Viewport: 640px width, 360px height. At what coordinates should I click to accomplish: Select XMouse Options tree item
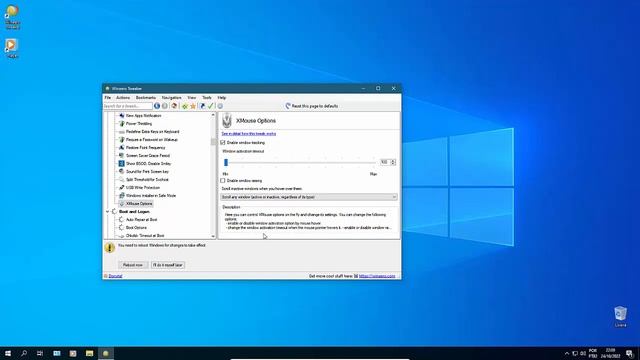pyautogui.click(x=139, y=204)
